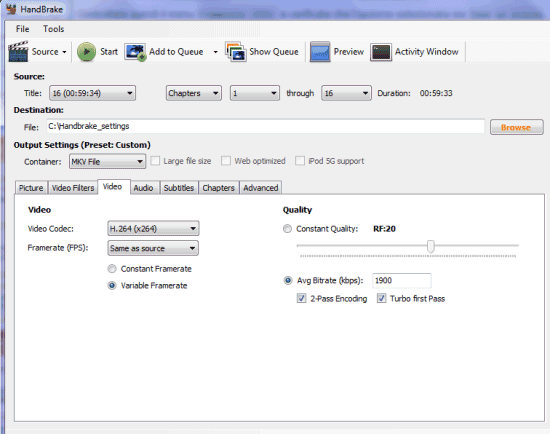Viewport: 550px width, 434px height.
Task: Expand the Add to Queue dropdown arrow
Action: (215, 52)
